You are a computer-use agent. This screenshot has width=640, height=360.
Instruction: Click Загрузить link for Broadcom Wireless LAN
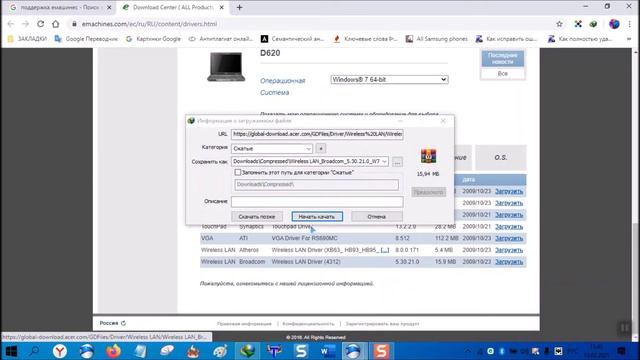509,262
